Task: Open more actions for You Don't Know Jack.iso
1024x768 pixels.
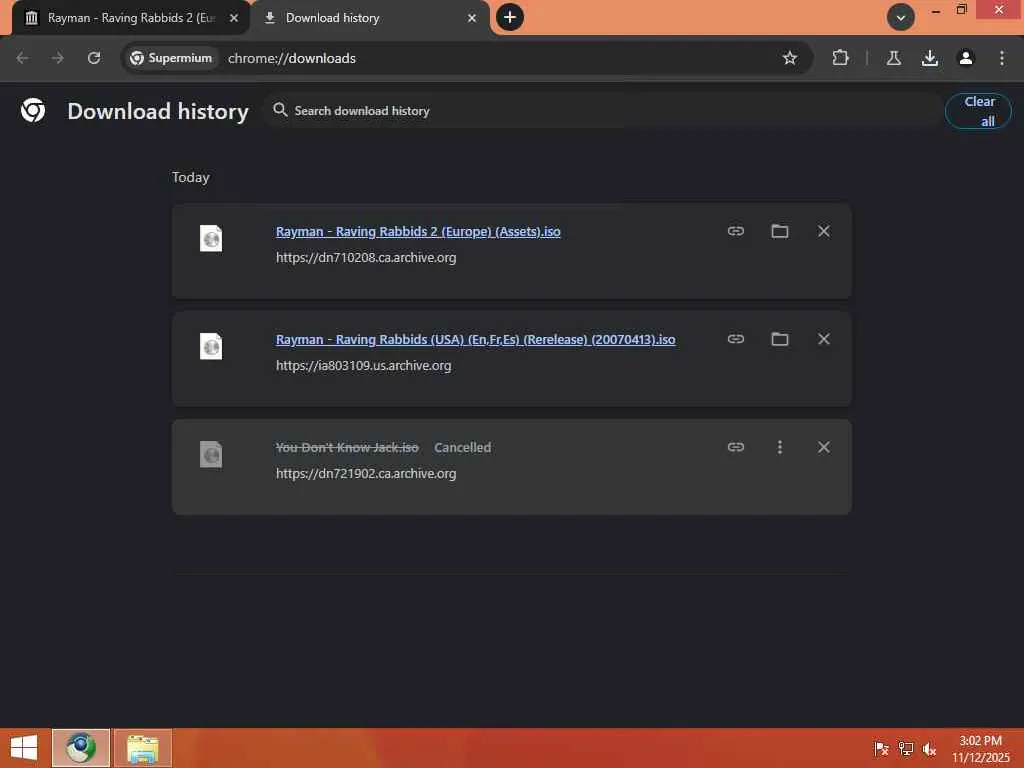Action: (x=779, y=447)
